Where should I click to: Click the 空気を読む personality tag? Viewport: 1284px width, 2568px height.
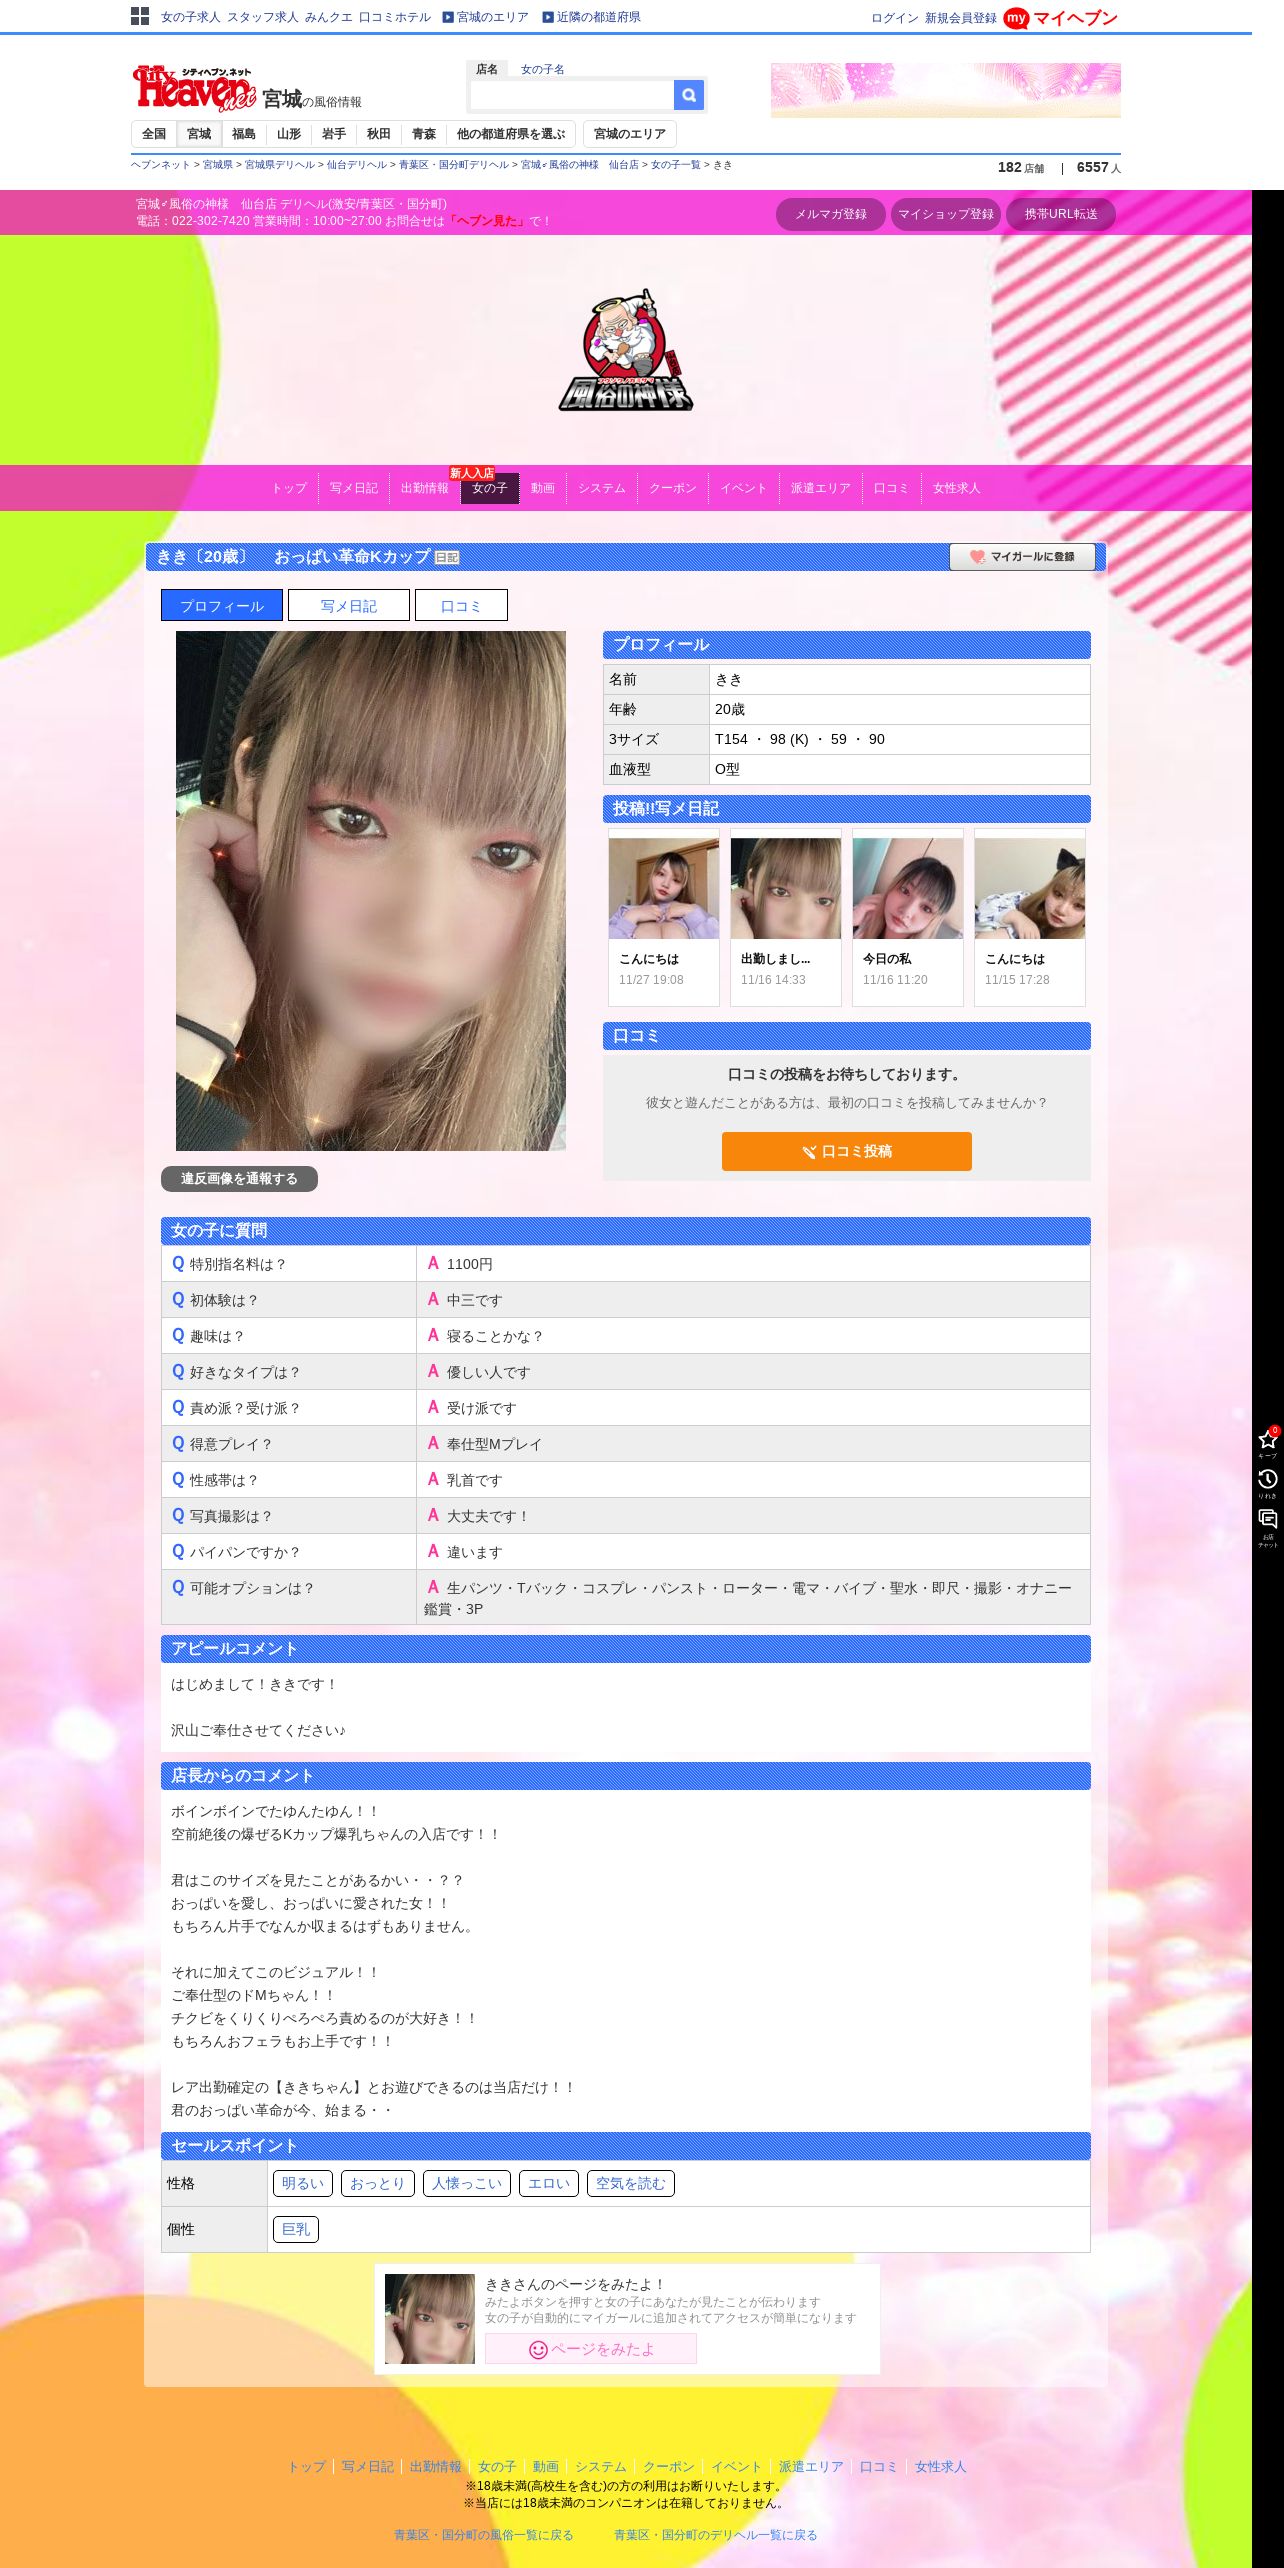(x=631, y=2183)
